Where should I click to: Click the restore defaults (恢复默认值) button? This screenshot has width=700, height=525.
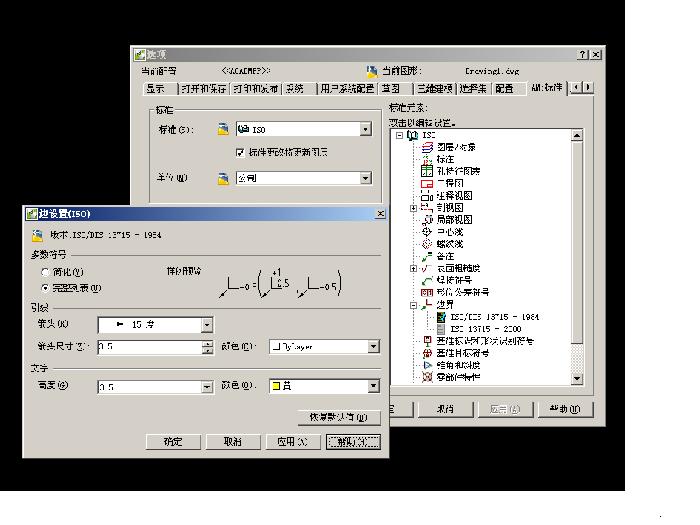(x=339, y=417)
